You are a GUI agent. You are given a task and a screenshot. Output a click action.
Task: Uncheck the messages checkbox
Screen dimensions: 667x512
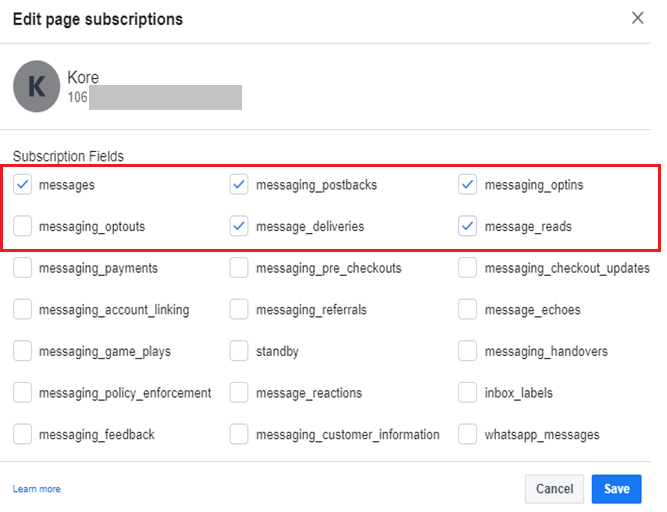[x=22, y=185]
